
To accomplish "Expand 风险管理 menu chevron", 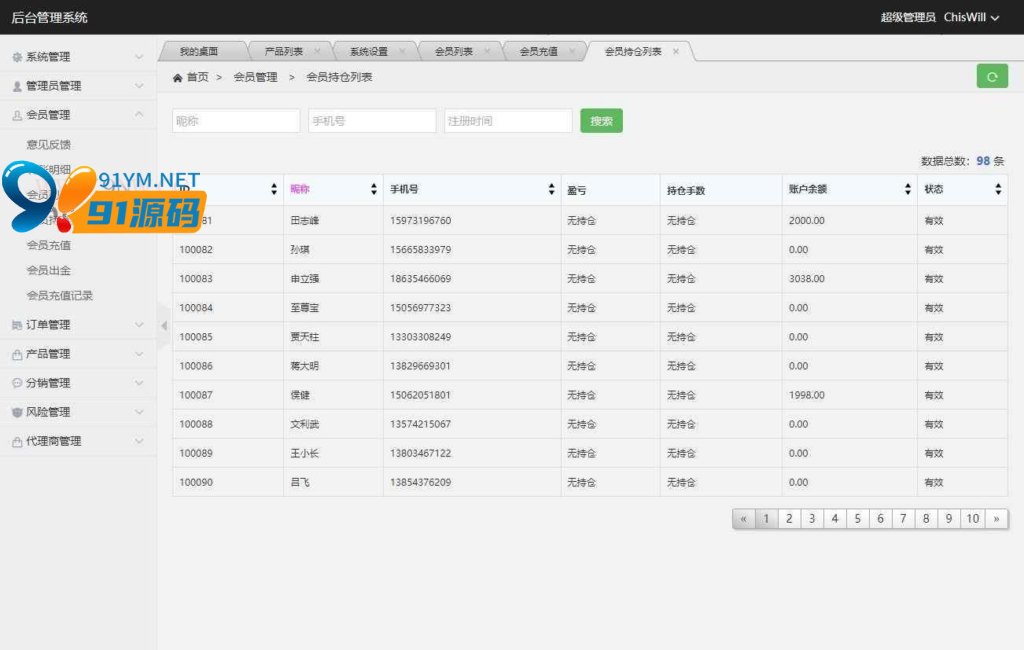I will tap(139, 412).
